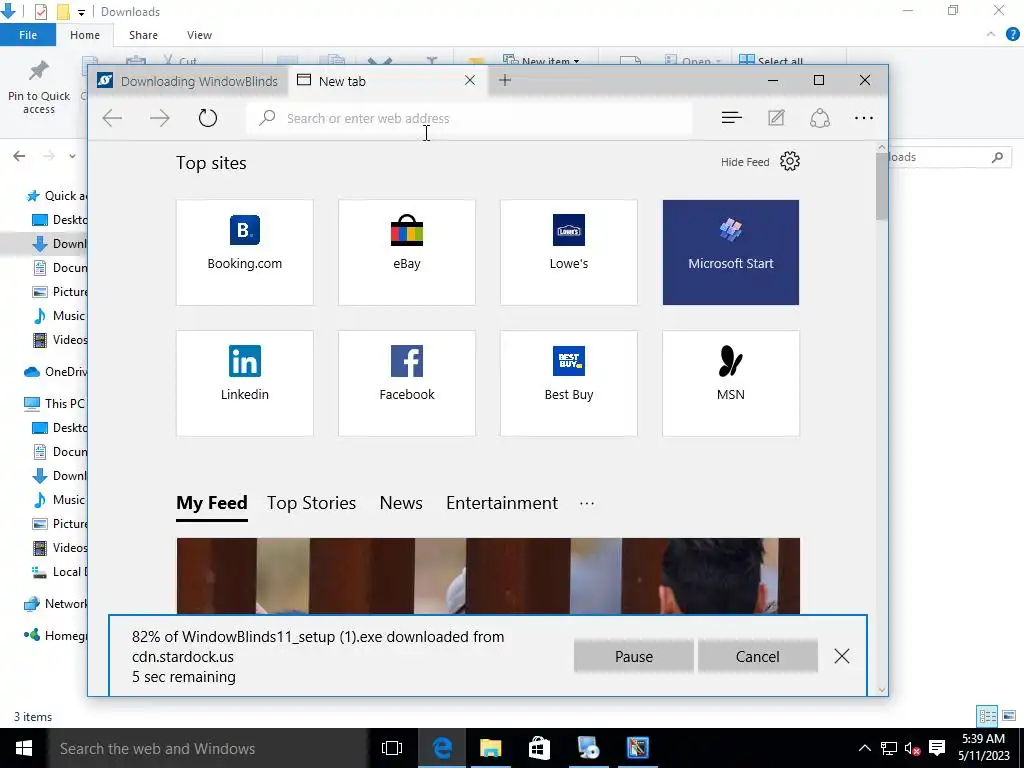
Task: Click search icon in Explorer search box
Action: click(x=997, y=157)
